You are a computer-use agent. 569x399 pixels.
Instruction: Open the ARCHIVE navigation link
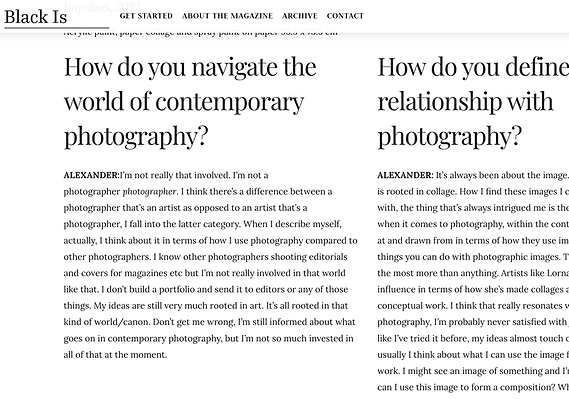[x=300, y=16]
